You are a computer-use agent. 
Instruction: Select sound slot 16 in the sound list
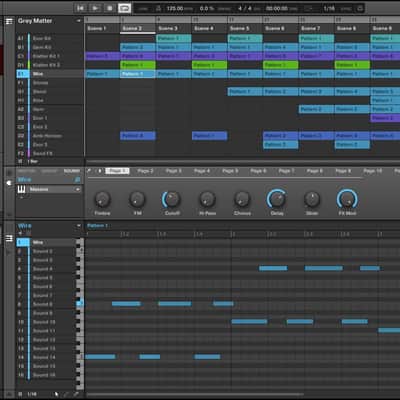pyautogui.click(x=46, y=375)
